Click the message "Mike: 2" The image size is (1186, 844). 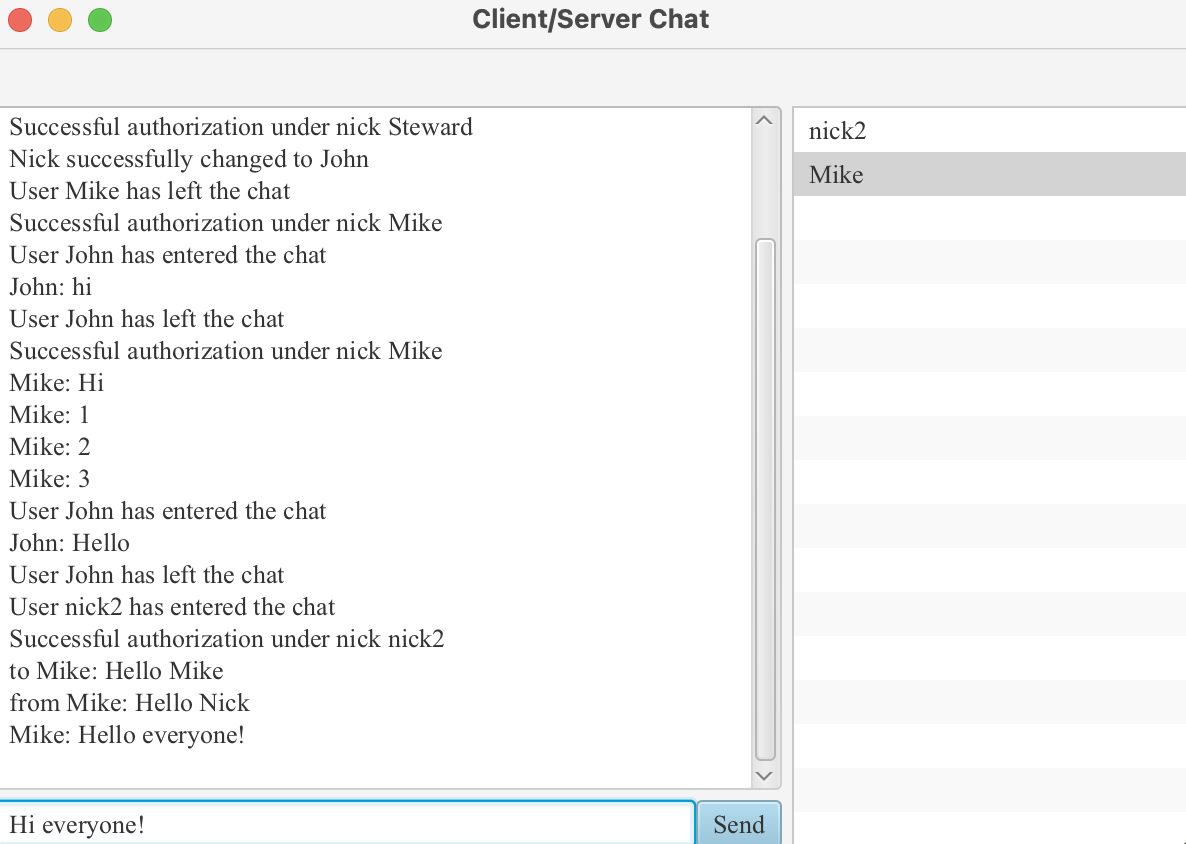50,446
